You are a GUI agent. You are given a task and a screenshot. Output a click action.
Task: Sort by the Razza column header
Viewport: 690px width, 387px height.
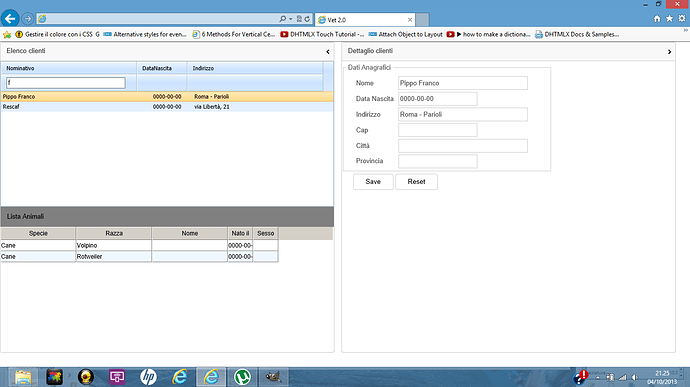[x=114, y=233]
